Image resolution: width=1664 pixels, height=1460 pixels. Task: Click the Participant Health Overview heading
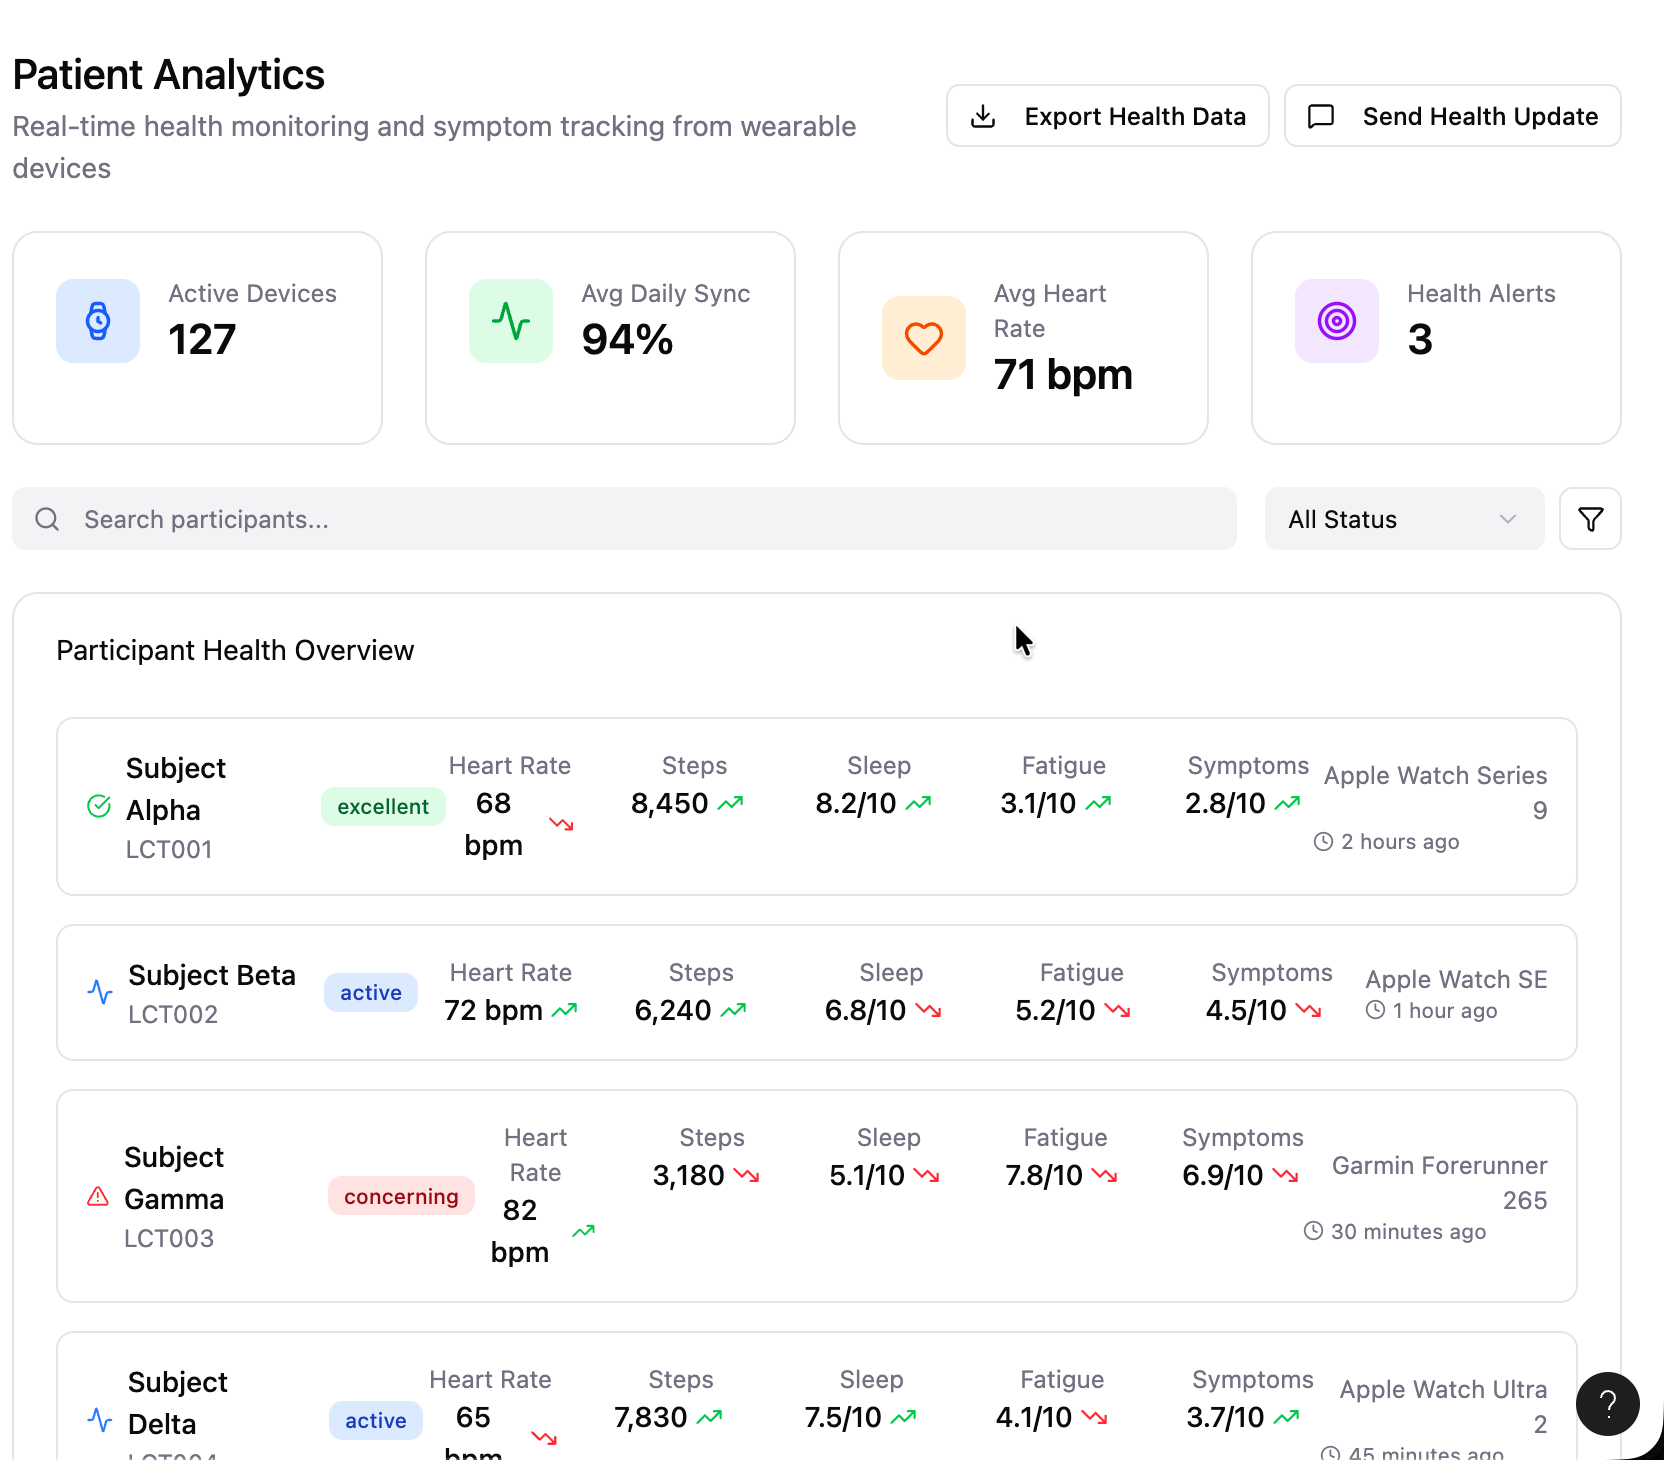tap(235, 650)
